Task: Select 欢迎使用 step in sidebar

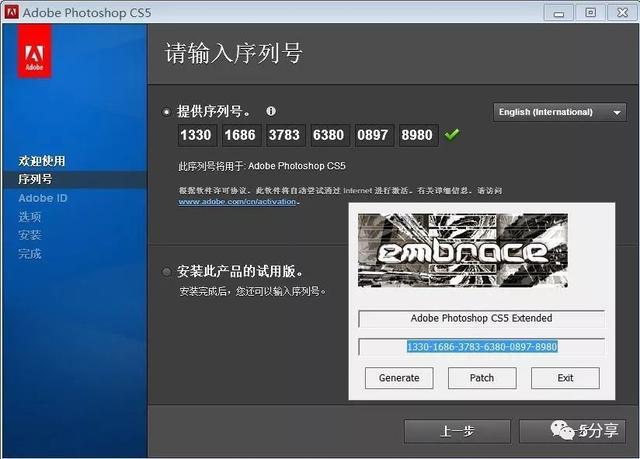Action: pos(42,161)
